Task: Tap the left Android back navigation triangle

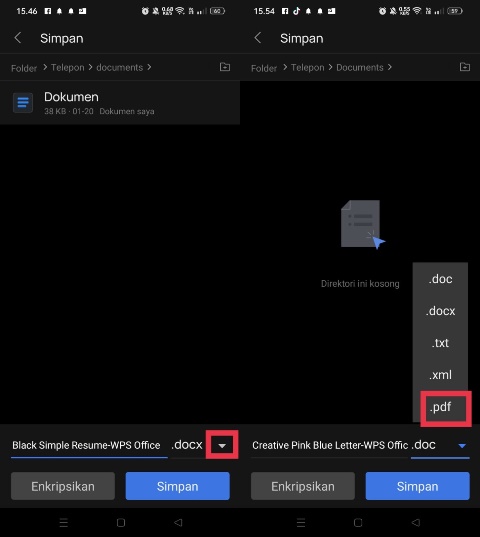Action: click(178, 522)
